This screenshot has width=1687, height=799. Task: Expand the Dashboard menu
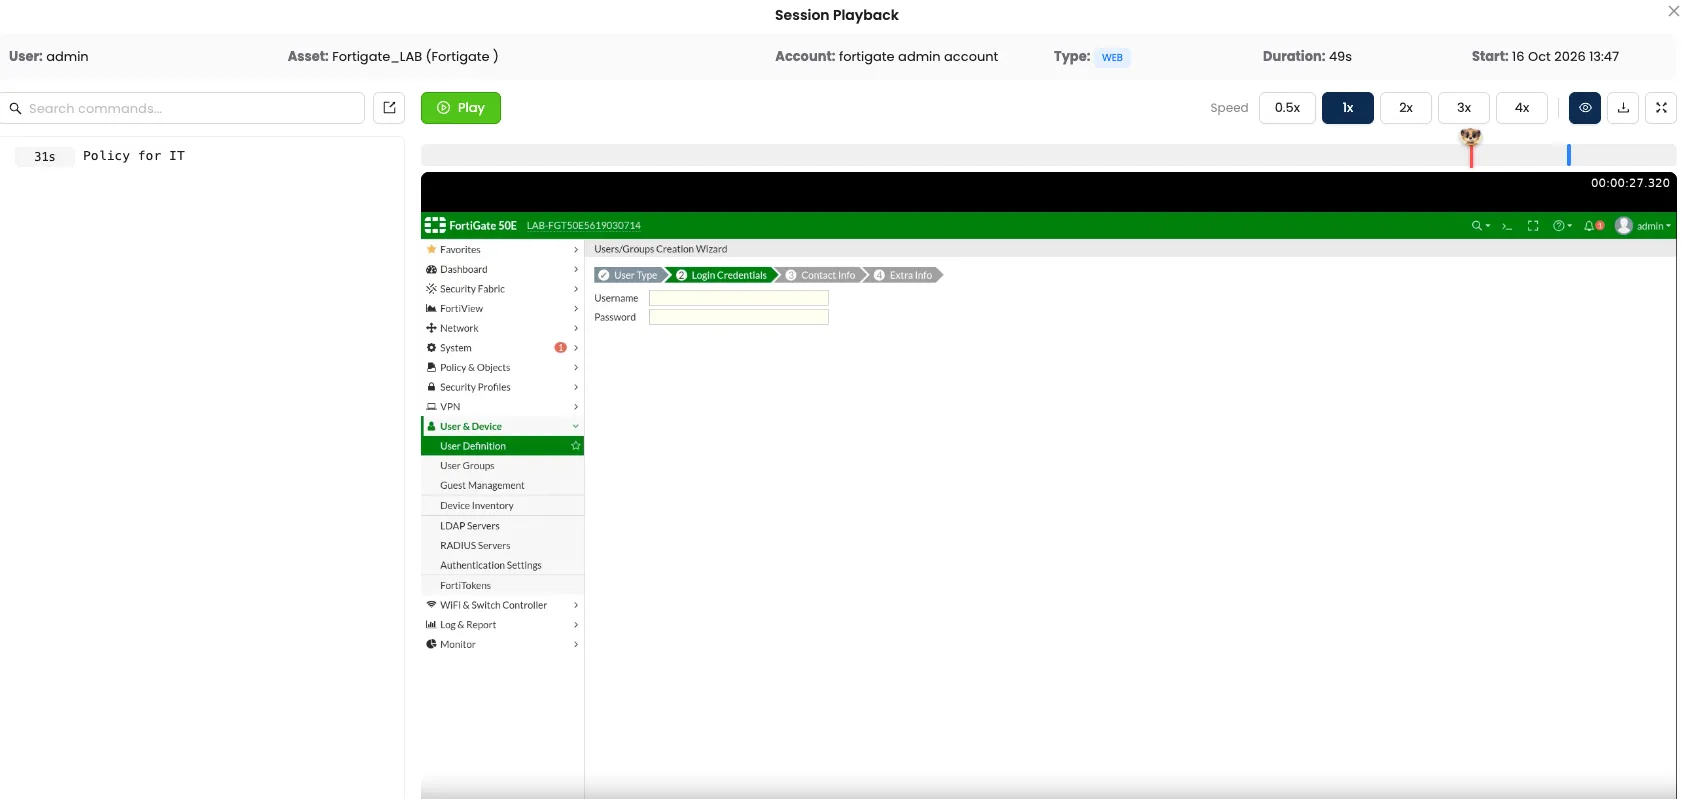pos(502,270)
